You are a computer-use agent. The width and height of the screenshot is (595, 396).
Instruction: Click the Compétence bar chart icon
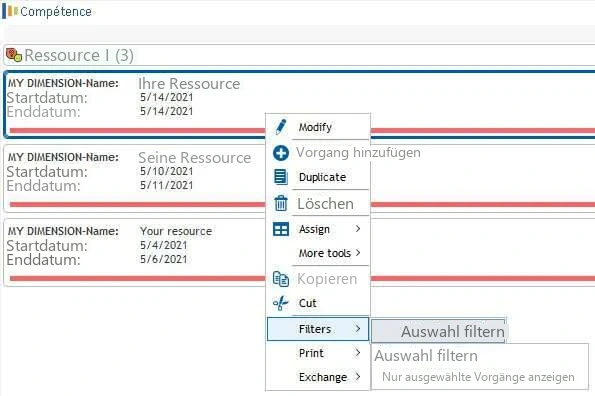point(10,11)
